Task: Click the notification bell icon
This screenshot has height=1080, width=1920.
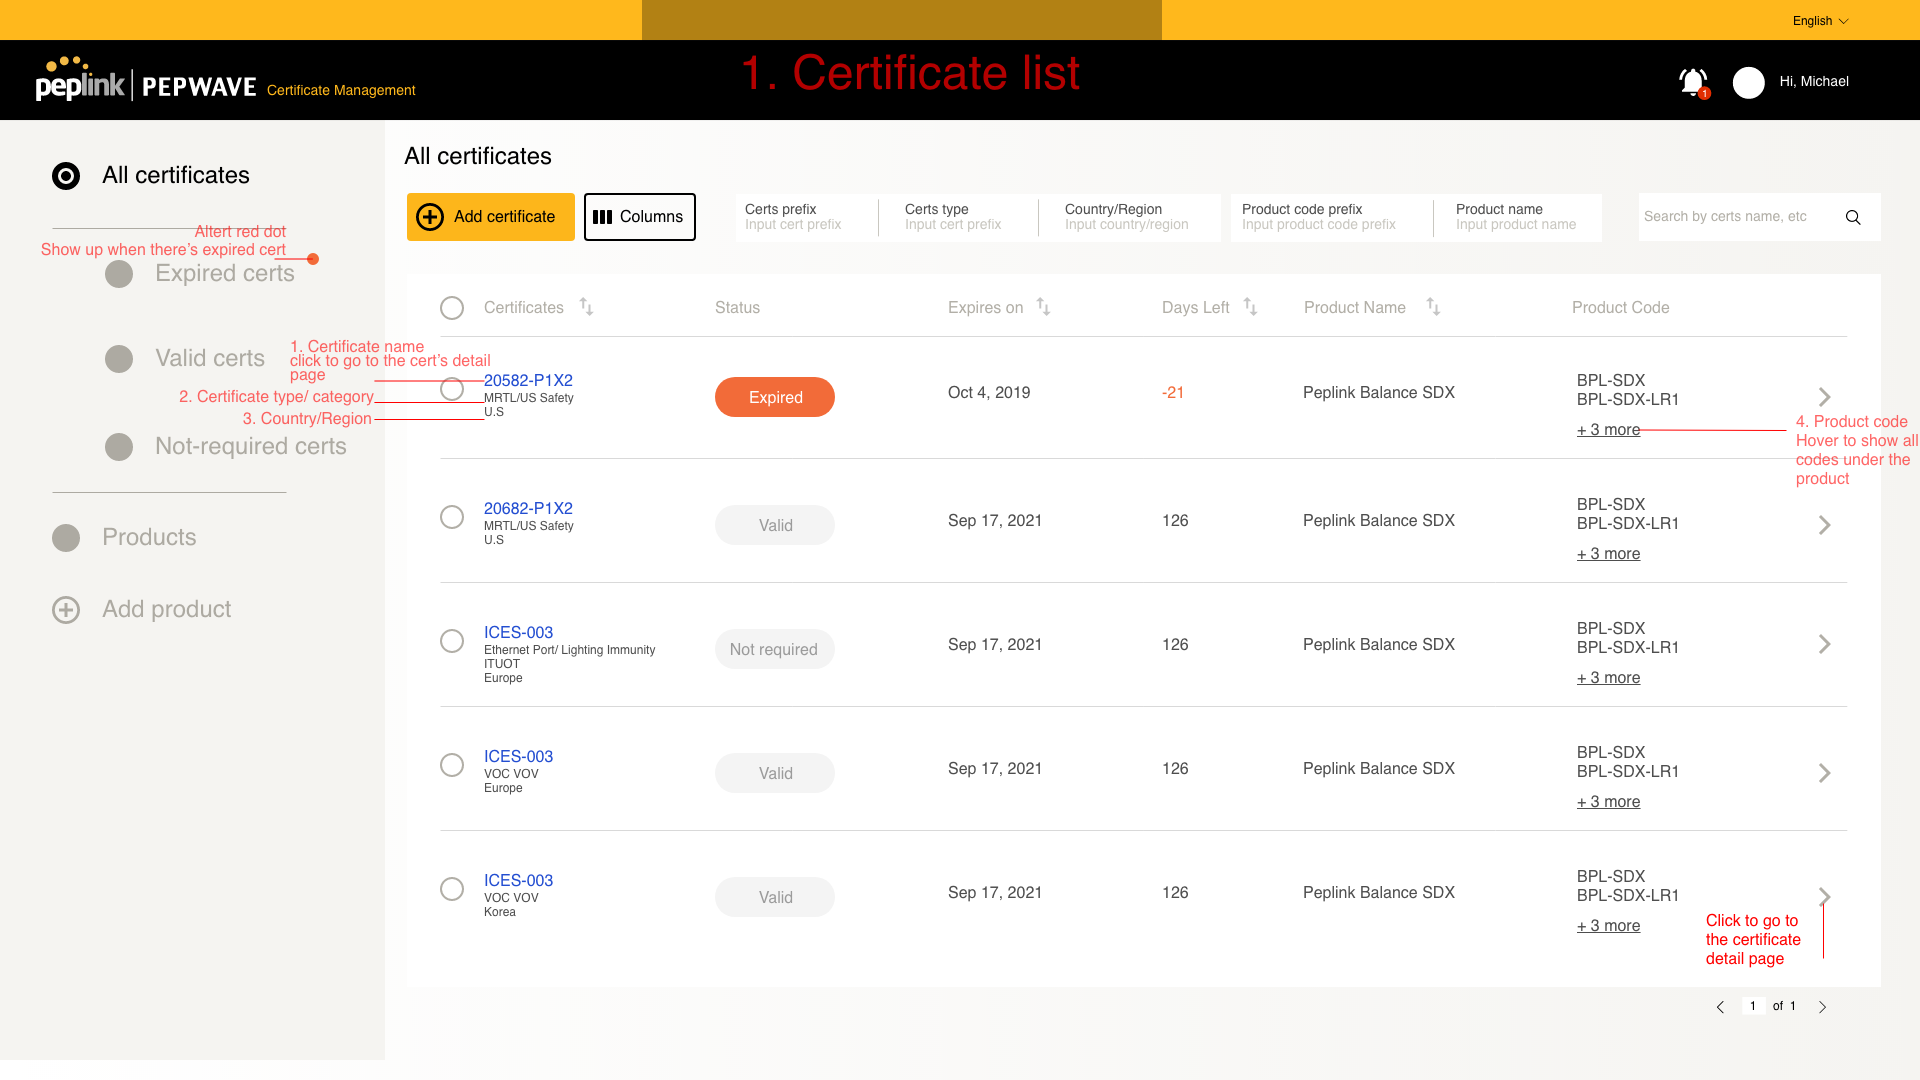Action: tap(1692, 82)
